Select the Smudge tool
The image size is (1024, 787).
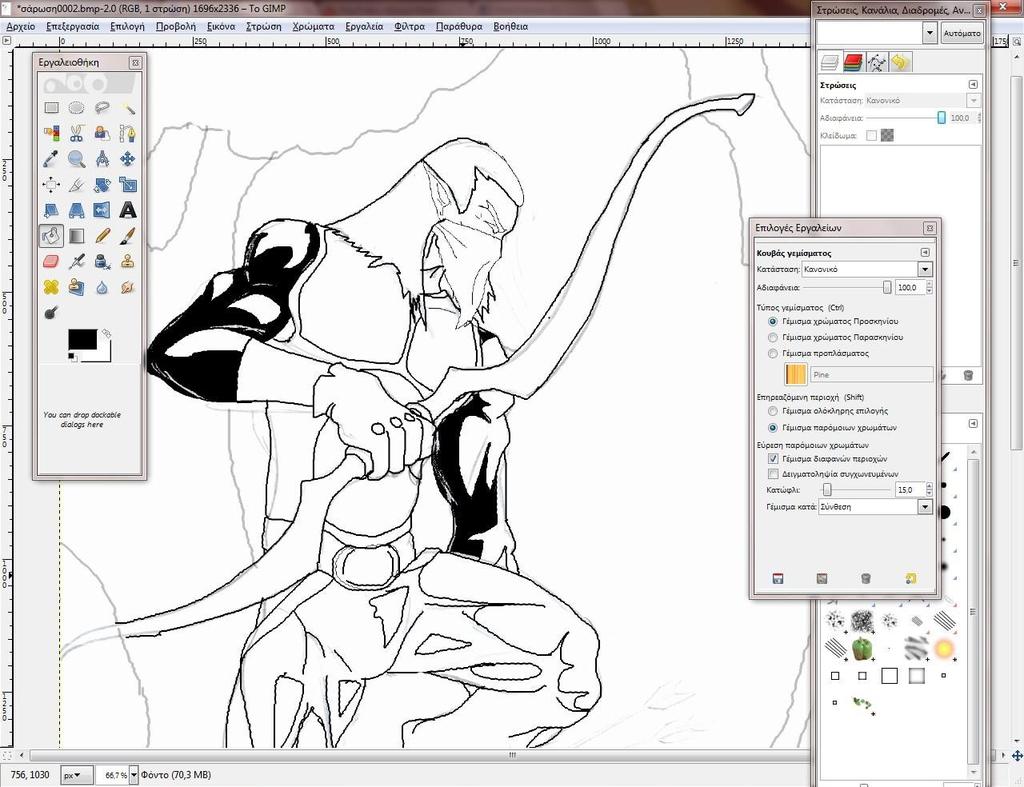click(127, 287)
